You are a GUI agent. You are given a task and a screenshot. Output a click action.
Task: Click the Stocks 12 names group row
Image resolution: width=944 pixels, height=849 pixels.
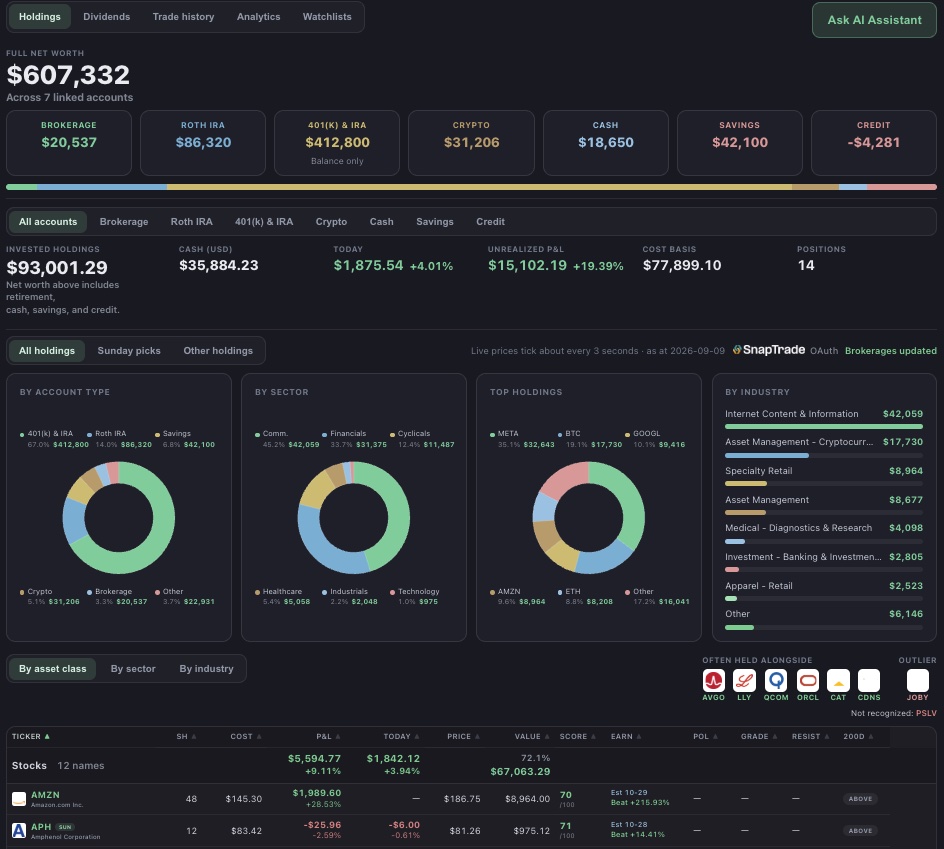pyautogui.click(x=448, y=765)
